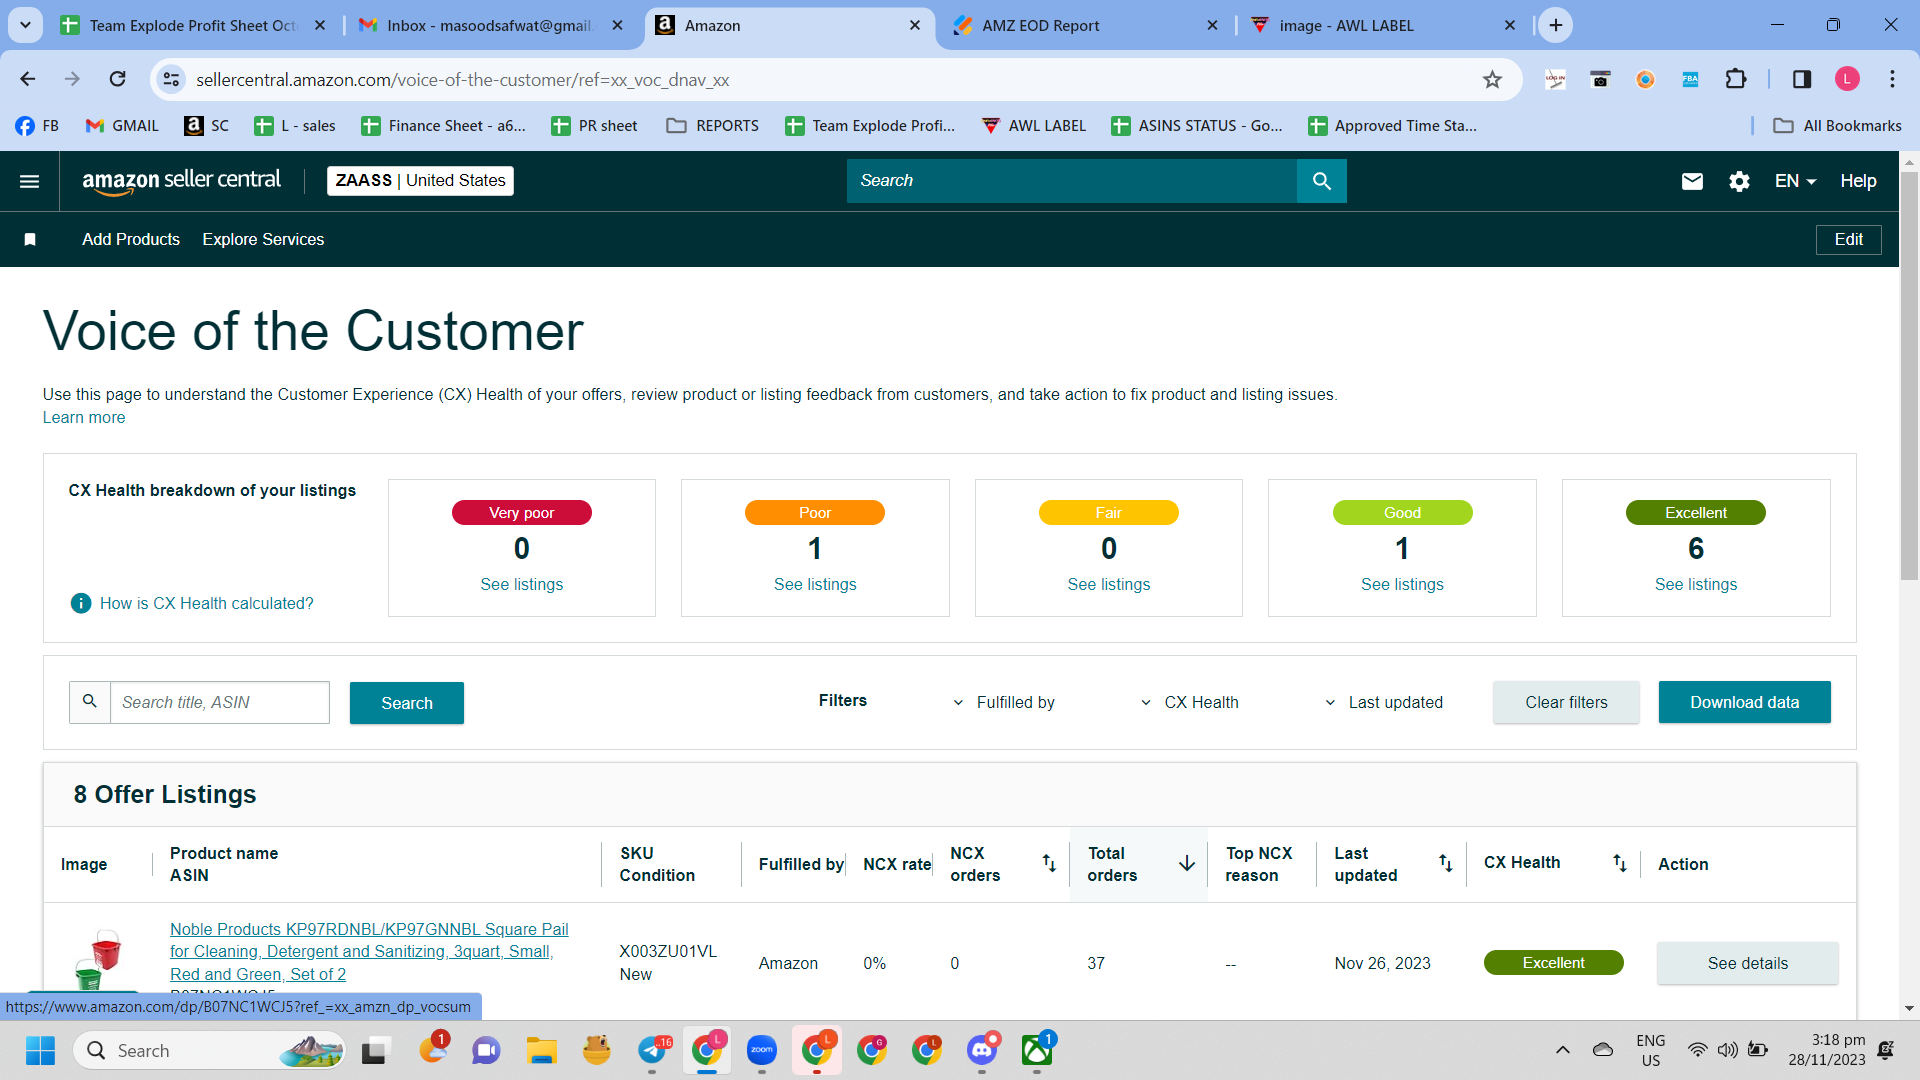Click the Help link in header
The image size is (1920, 1080).
pos(1858,181)
